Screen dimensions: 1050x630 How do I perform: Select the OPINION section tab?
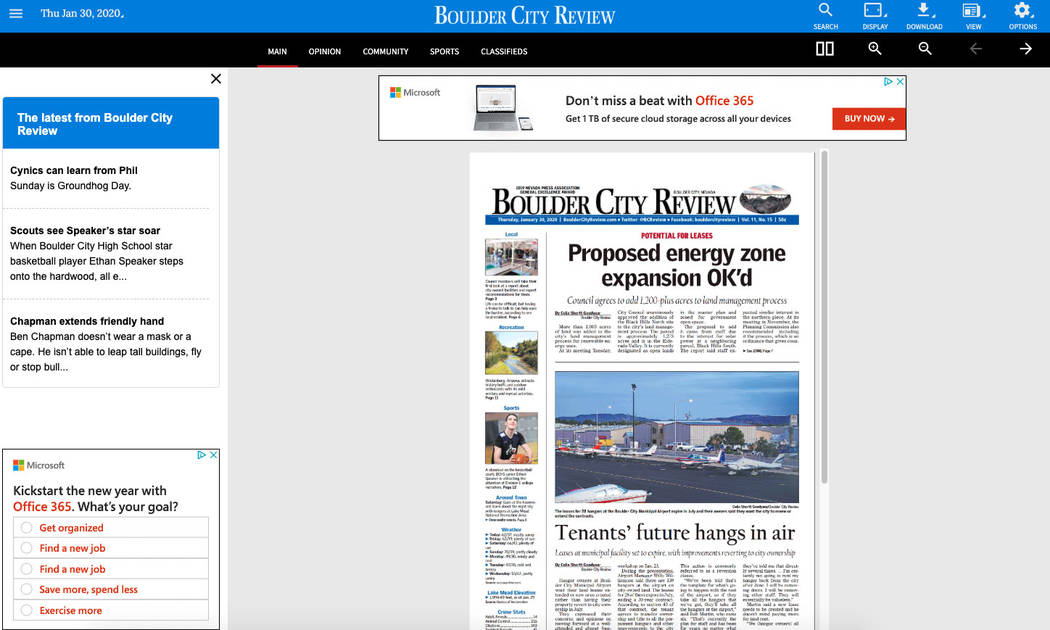click(325, 52)
